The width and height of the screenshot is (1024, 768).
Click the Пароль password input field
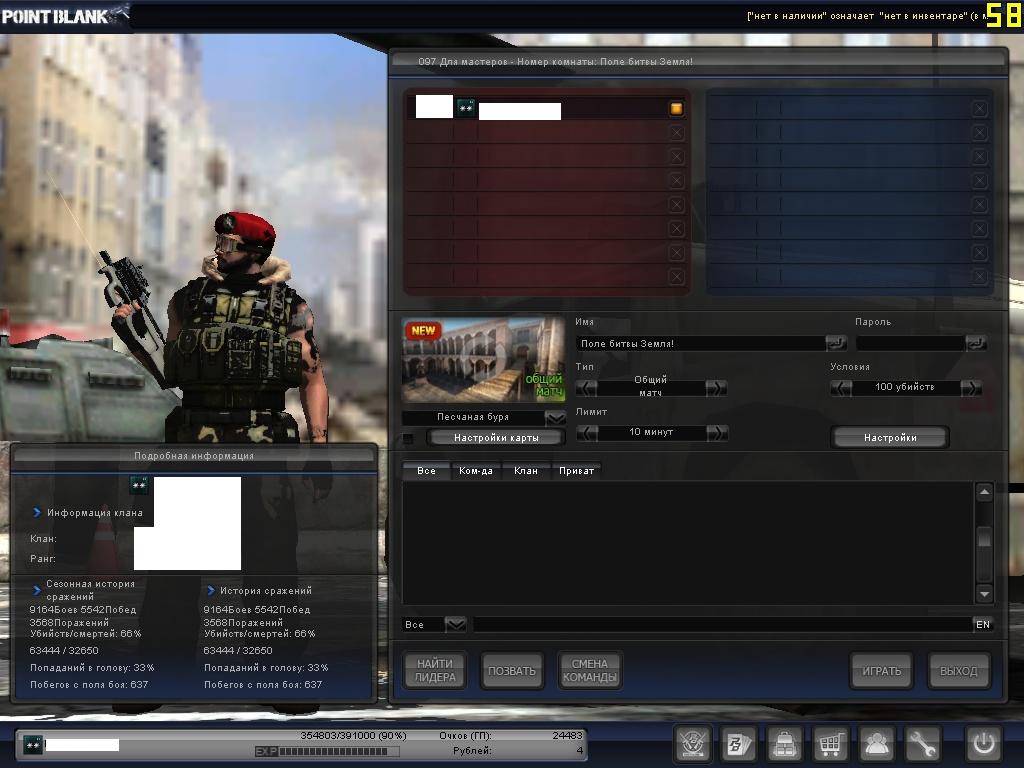[x=910, y=343]
